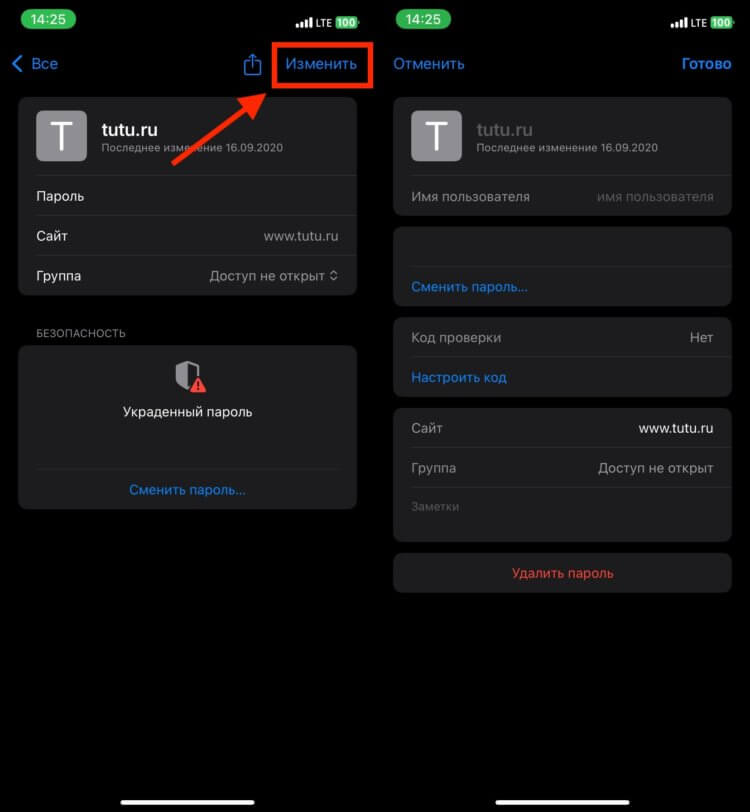
Task: Tap the green 14:25 time pill on right screen
Action: click(423, 19)
